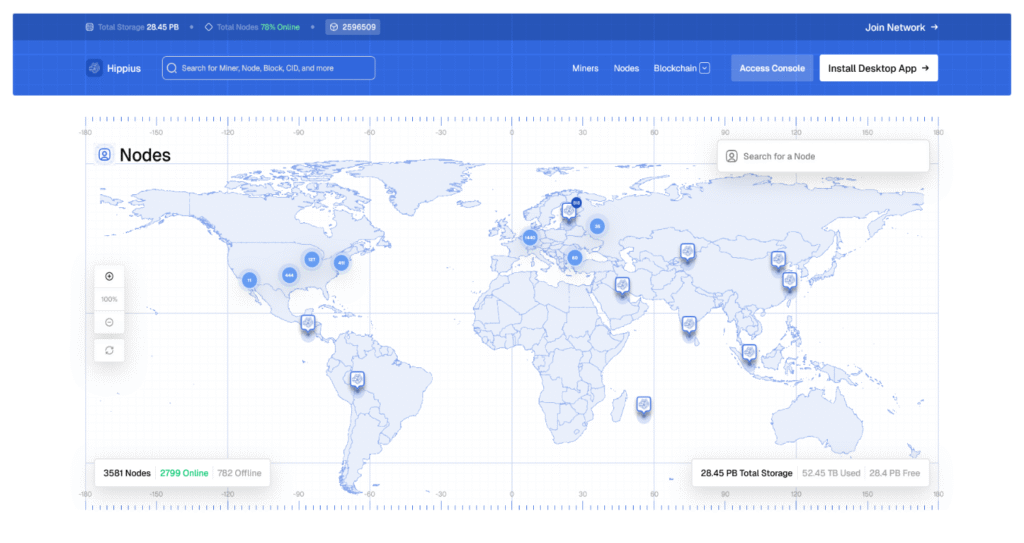Open the Miners menu item
The image size is (1024, 543).
coord(585,68)
